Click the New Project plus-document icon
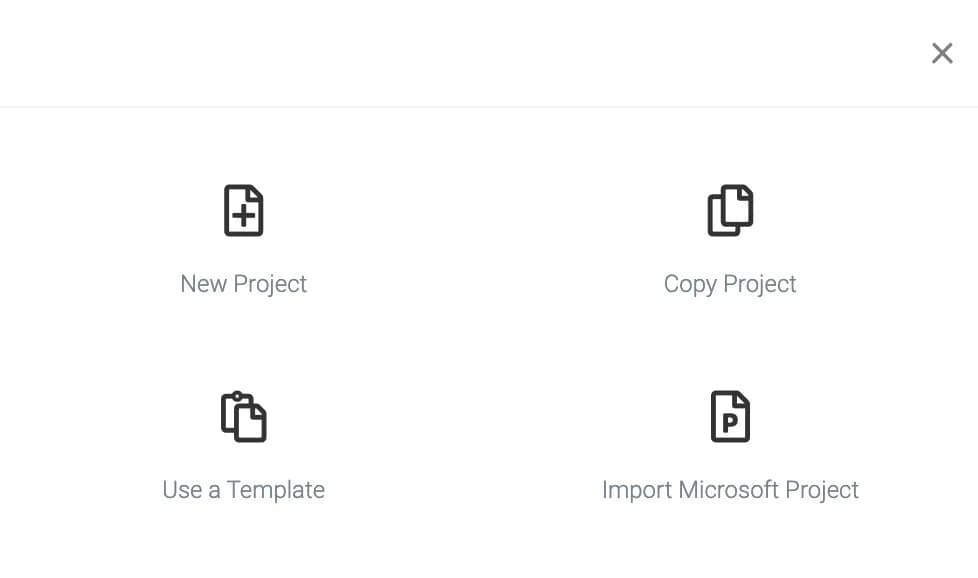Viewport: 978px width, 578px height. tap(243, 211)
